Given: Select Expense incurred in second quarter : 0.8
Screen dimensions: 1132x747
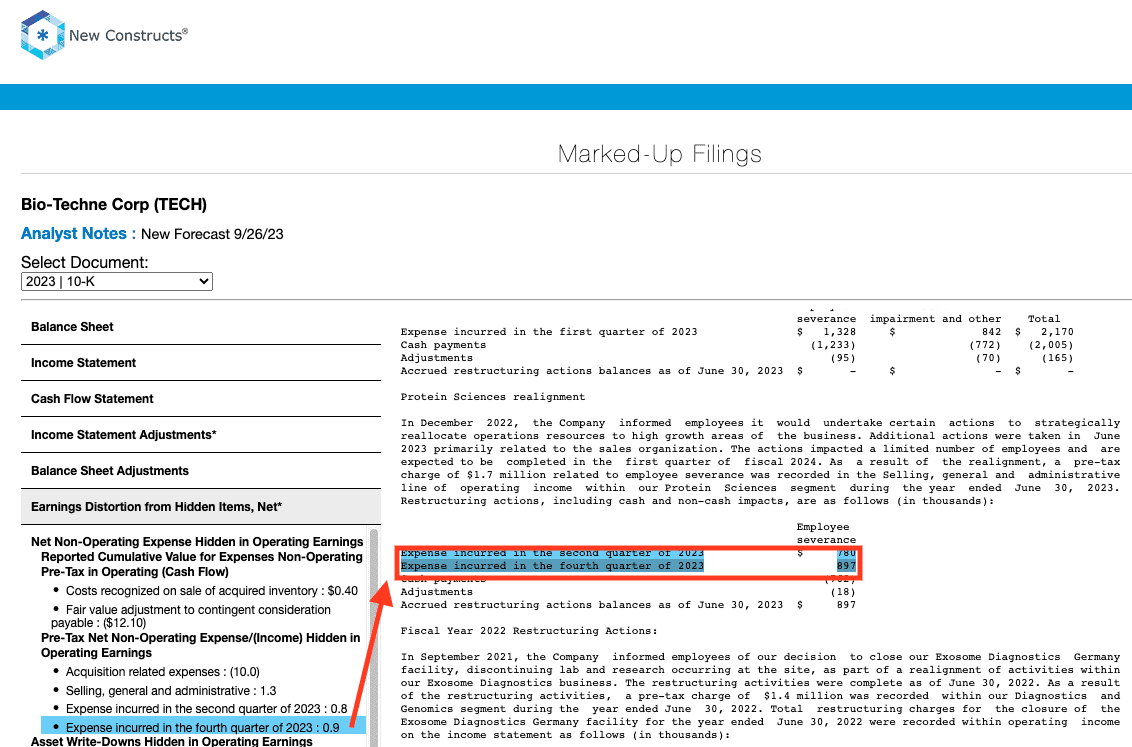Looking at the screenshot, I should pyautogui.click(x=206, y=709).
